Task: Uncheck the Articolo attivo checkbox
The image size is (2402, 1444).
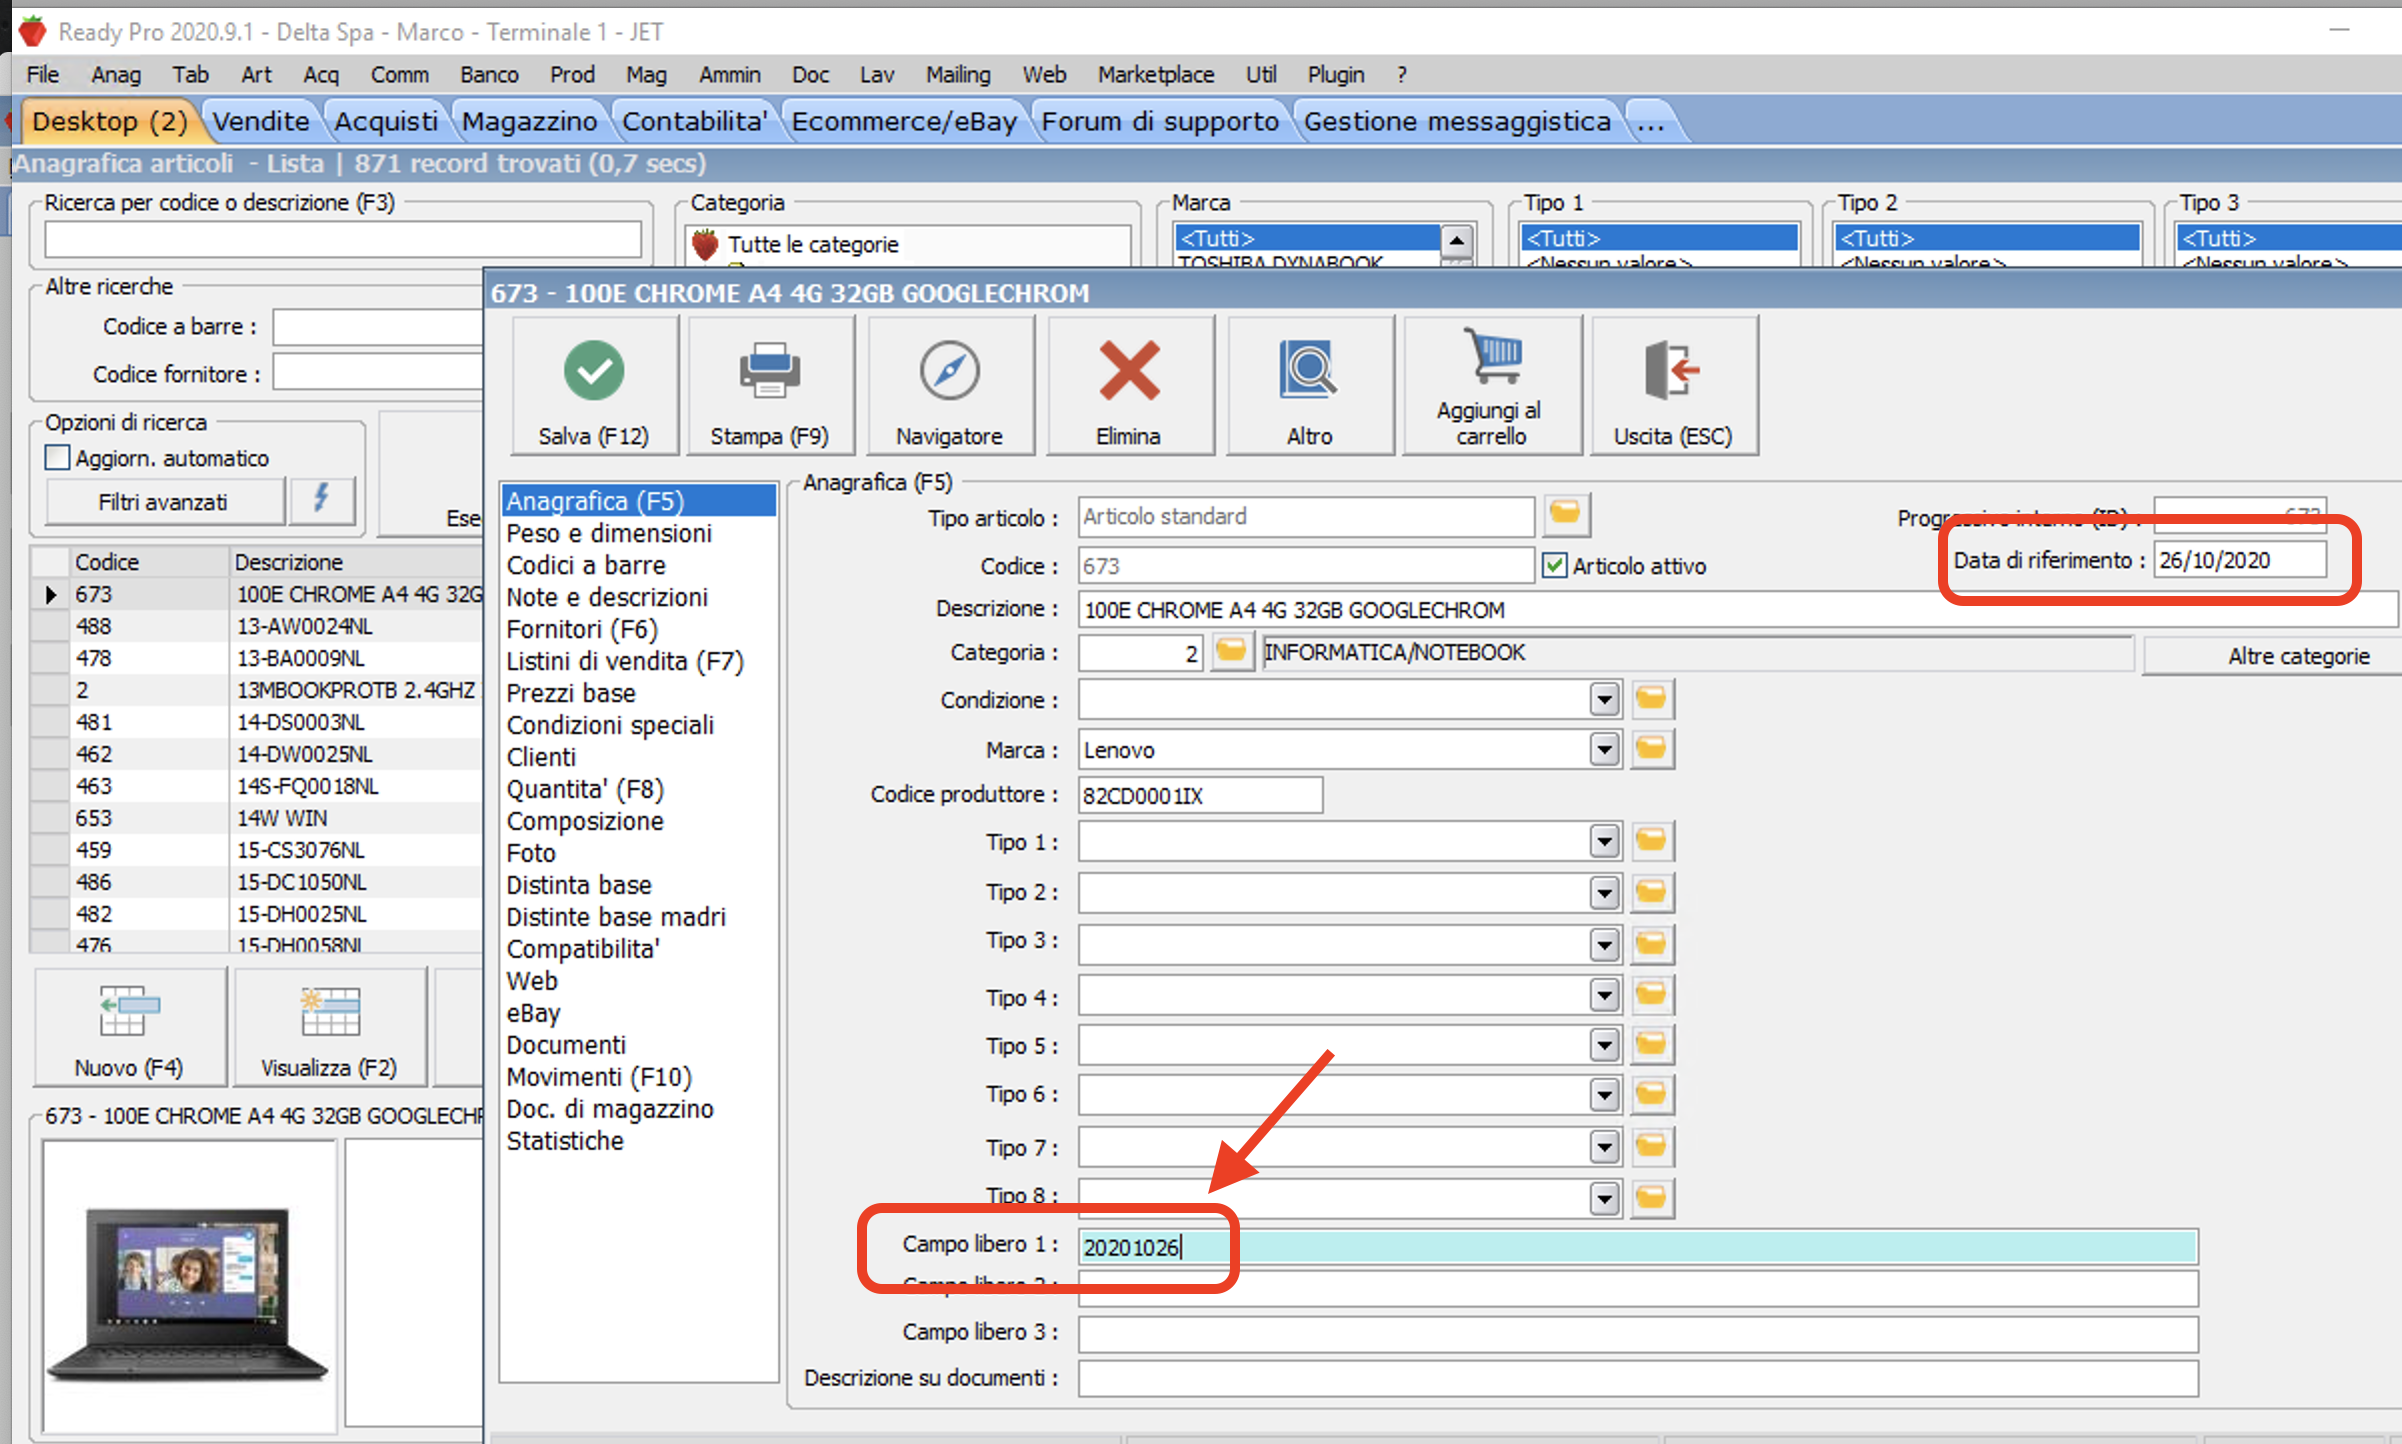Action: [1554, 566]
